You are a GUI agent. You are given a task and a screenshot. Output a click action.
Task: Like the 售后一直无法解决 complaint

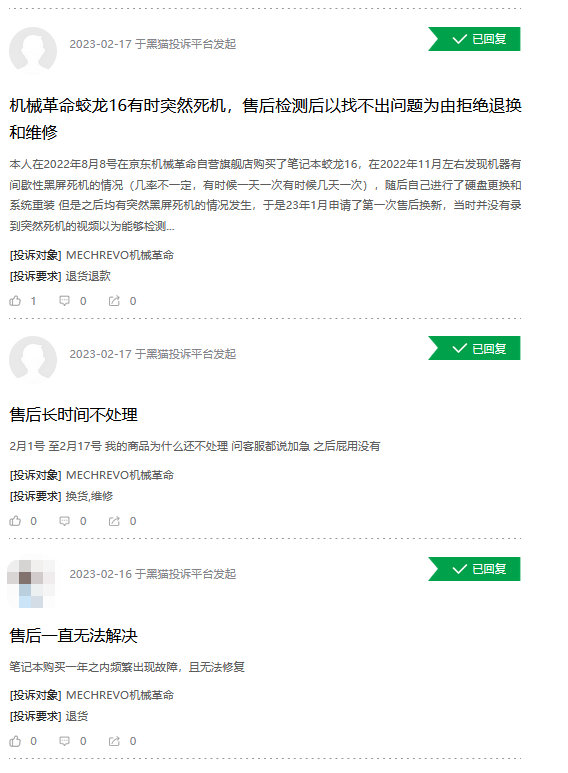(x=15, y=740)
